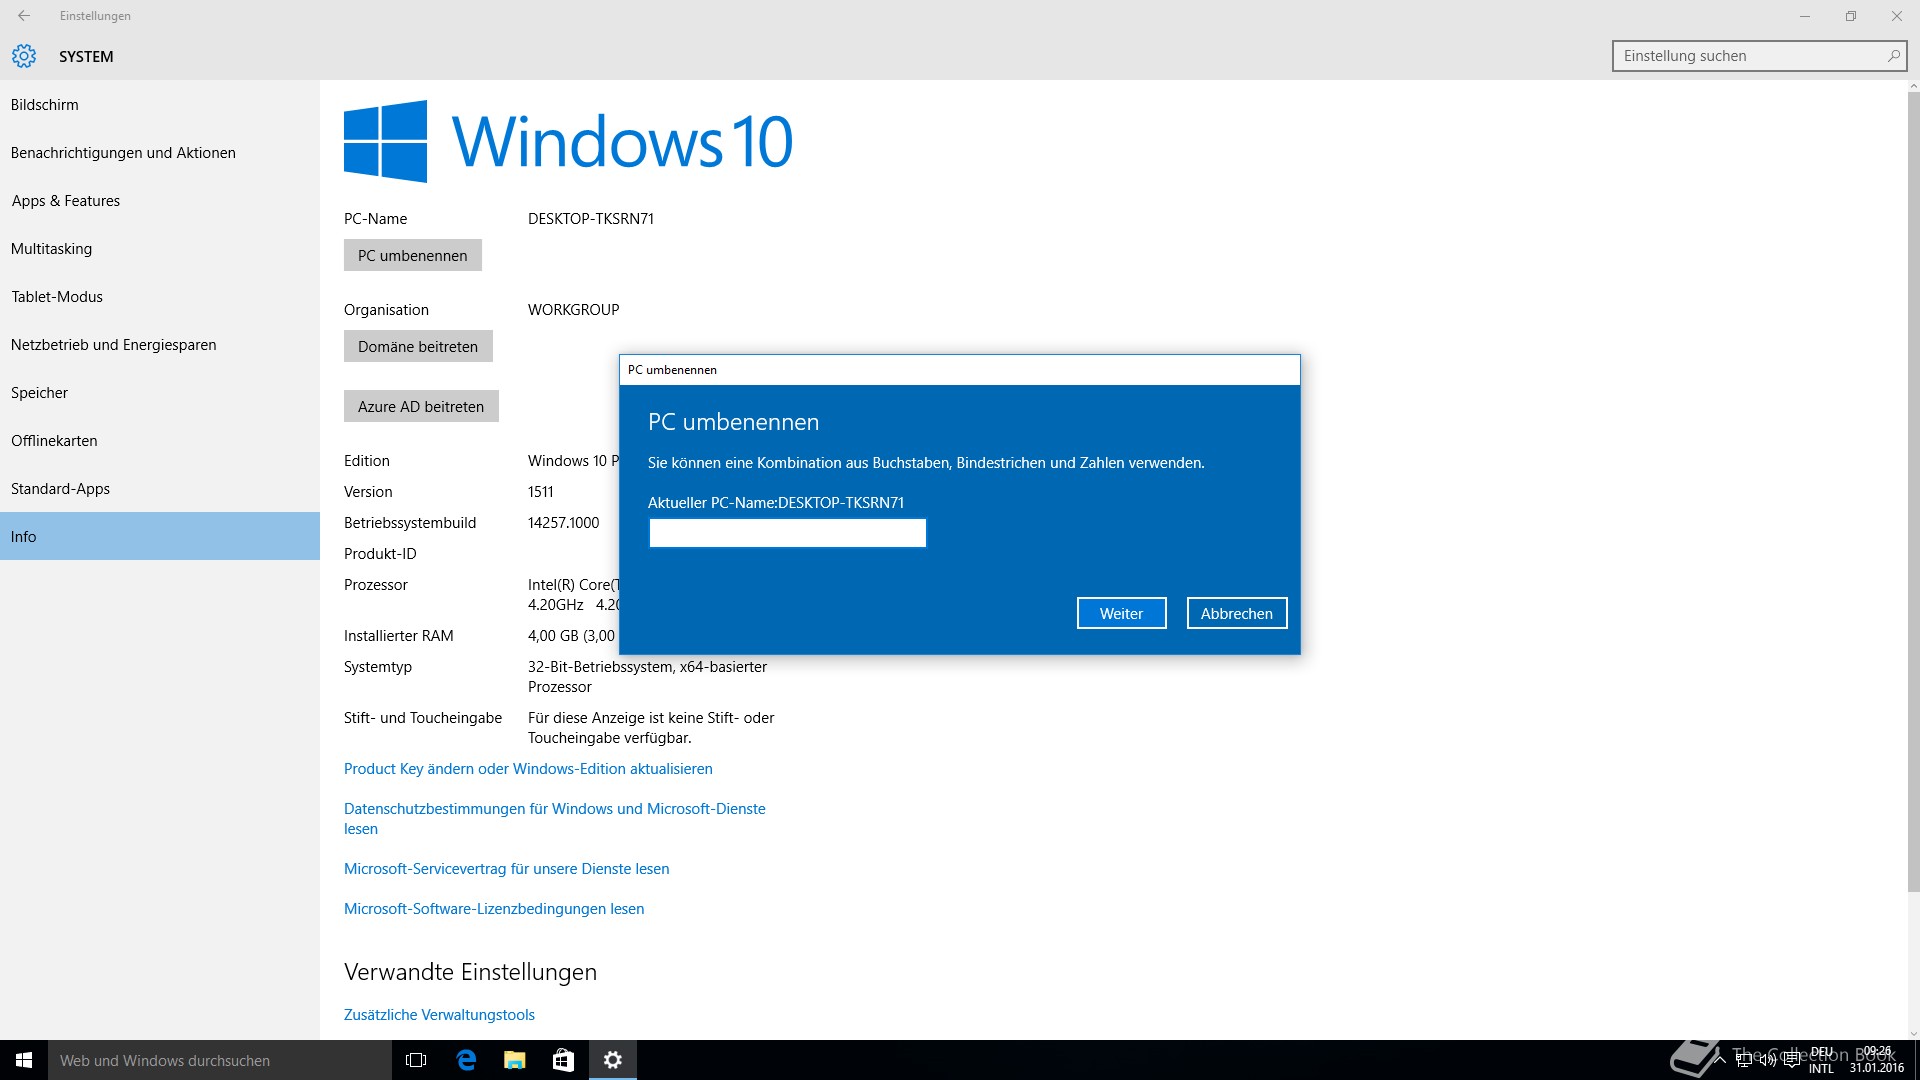Click the WORKGROUP organisation value
Image resolution: width=1920 pixels, height=1080 pixels.
point(574,309)
